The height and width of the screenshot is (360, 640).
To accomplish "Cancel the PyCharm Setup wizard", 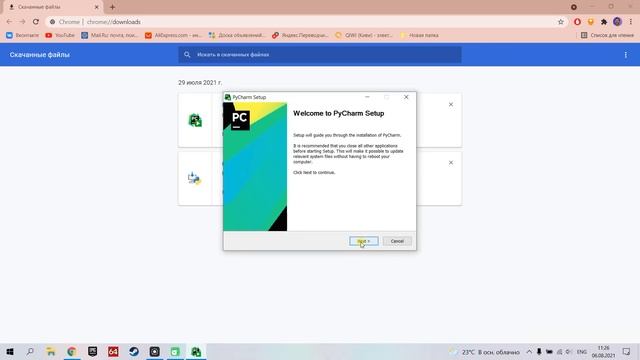I will click(x=397, y=241).
